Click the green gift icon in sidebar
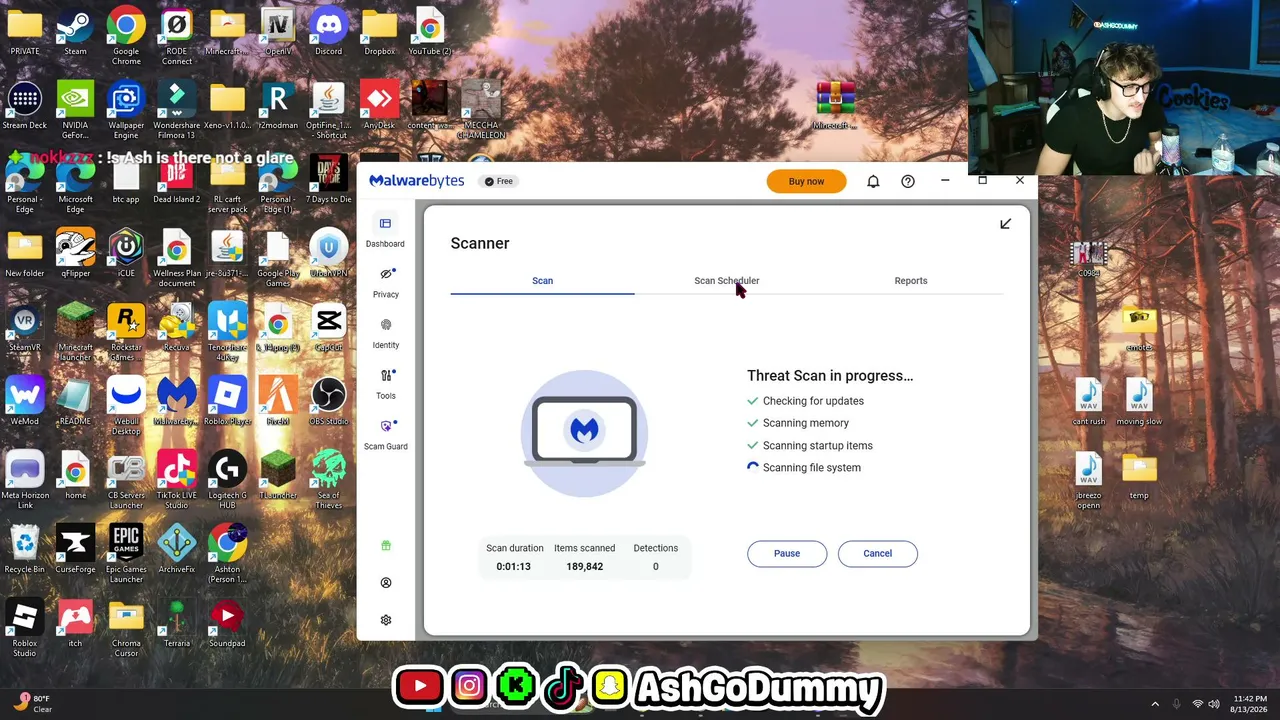Image resolution: width=1280 pixels, height=720 pixels. [386, 546]
